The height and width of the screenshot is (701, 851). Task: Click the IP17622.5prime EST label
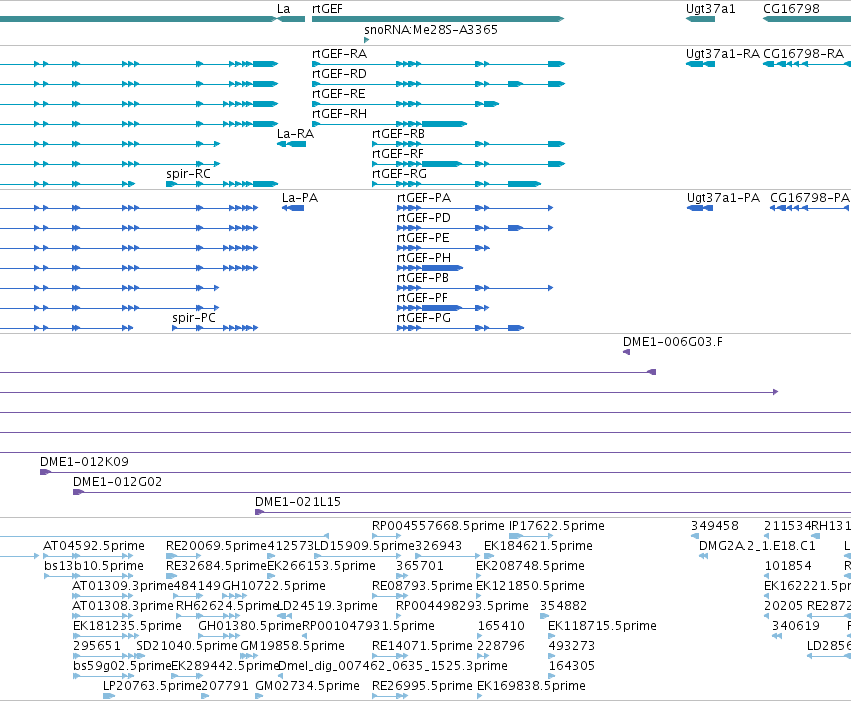click(556, 526)
